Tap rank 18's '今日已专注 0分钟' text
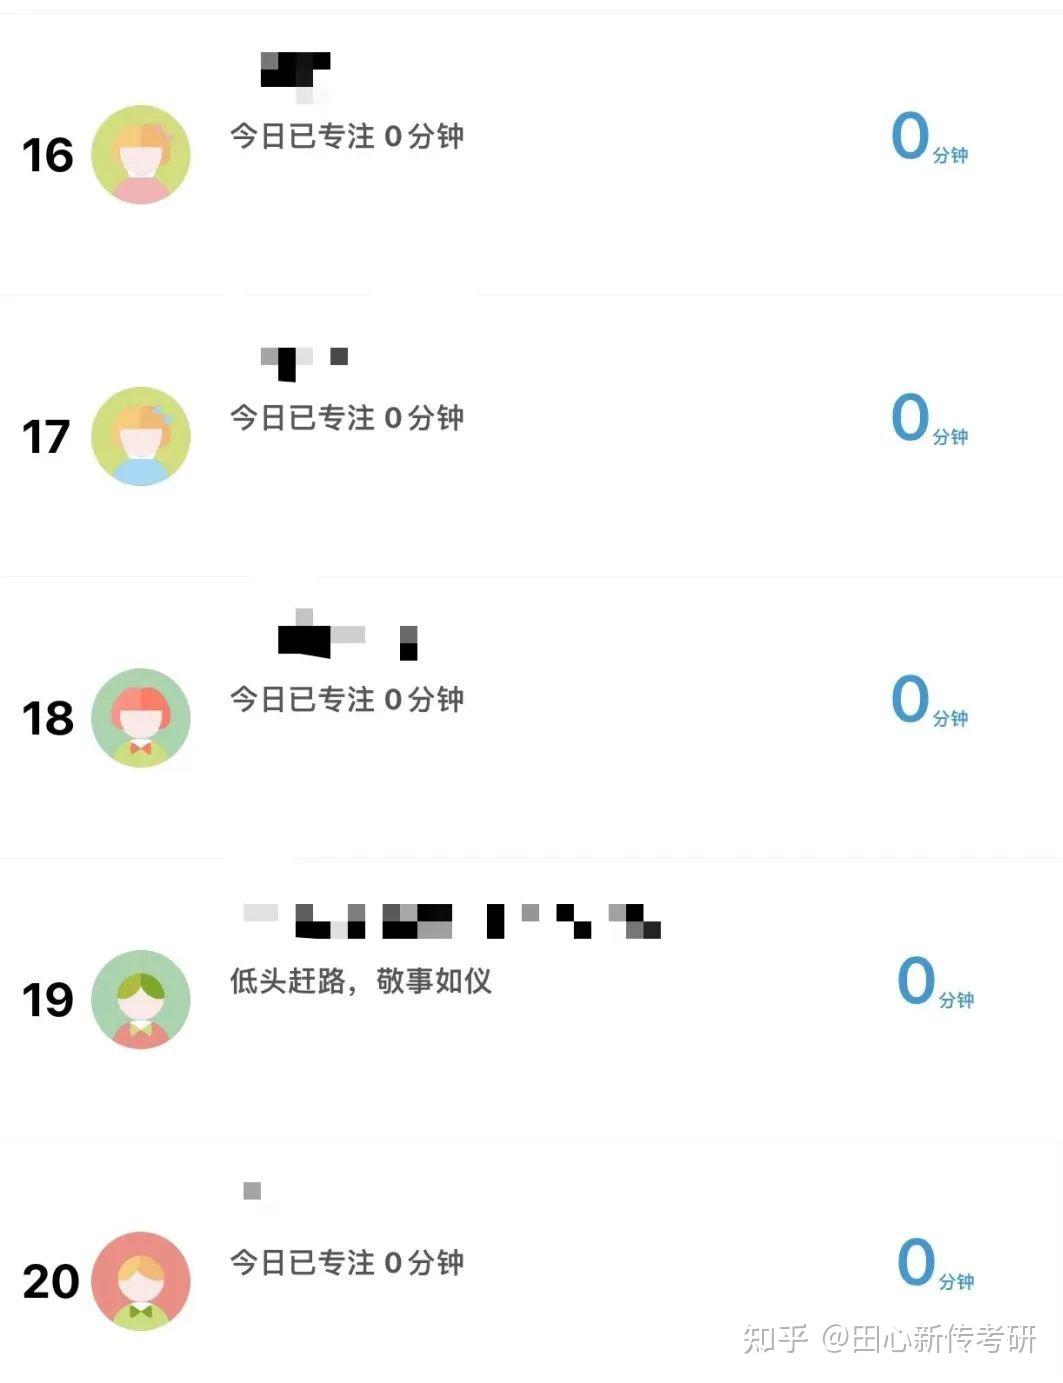This screenshot has width=1063, height=1383. (x=347, y=699)
